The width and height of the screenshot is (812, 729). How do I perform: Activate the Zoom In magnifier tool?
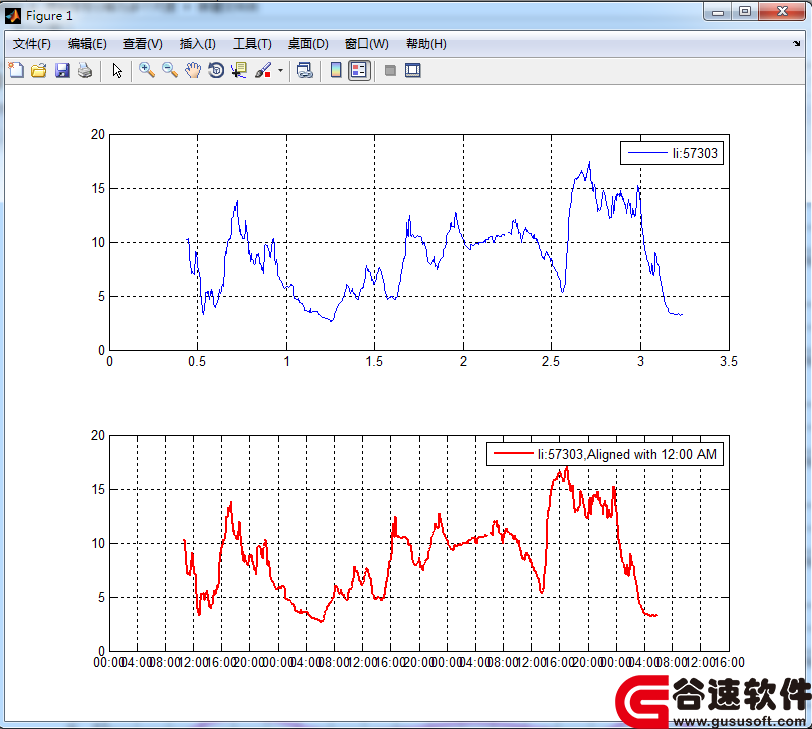click(x=147, y=70)
